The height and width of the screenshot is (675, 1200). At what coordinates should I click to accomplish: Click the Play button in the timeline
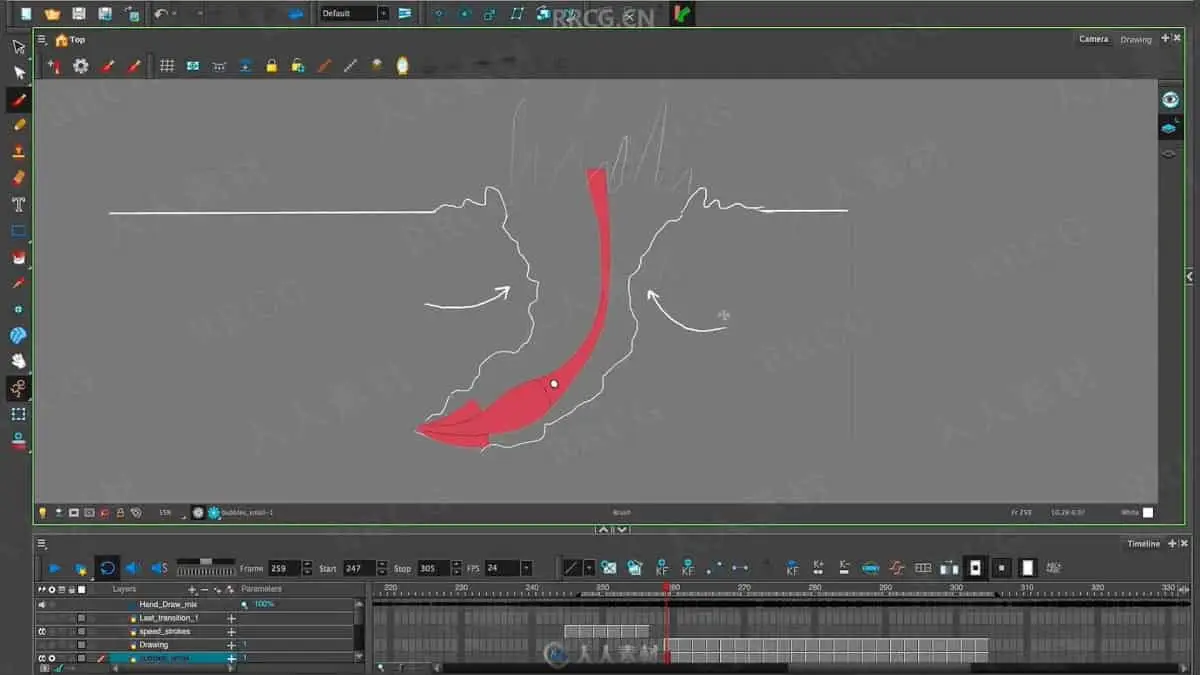tap(55, 568)
